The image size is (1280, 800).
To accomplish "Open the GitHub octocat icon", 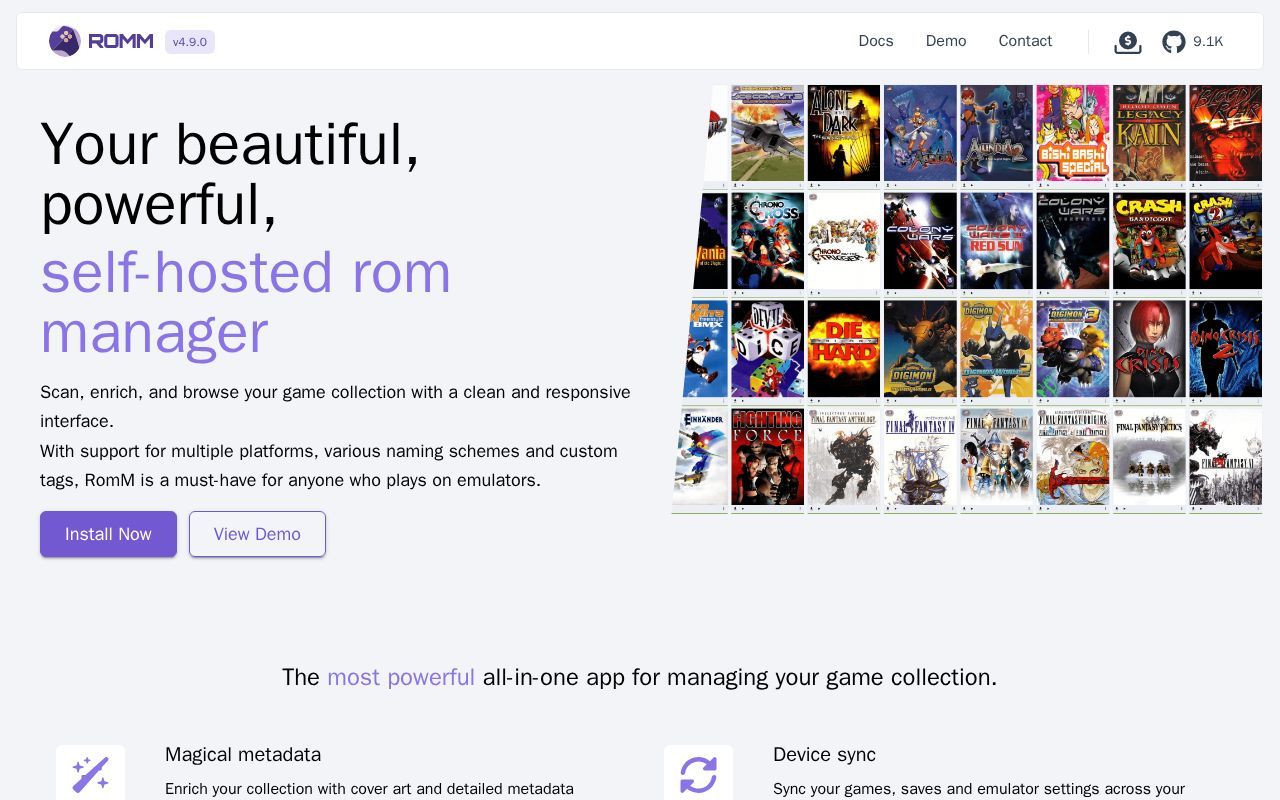I will 1174,42.
